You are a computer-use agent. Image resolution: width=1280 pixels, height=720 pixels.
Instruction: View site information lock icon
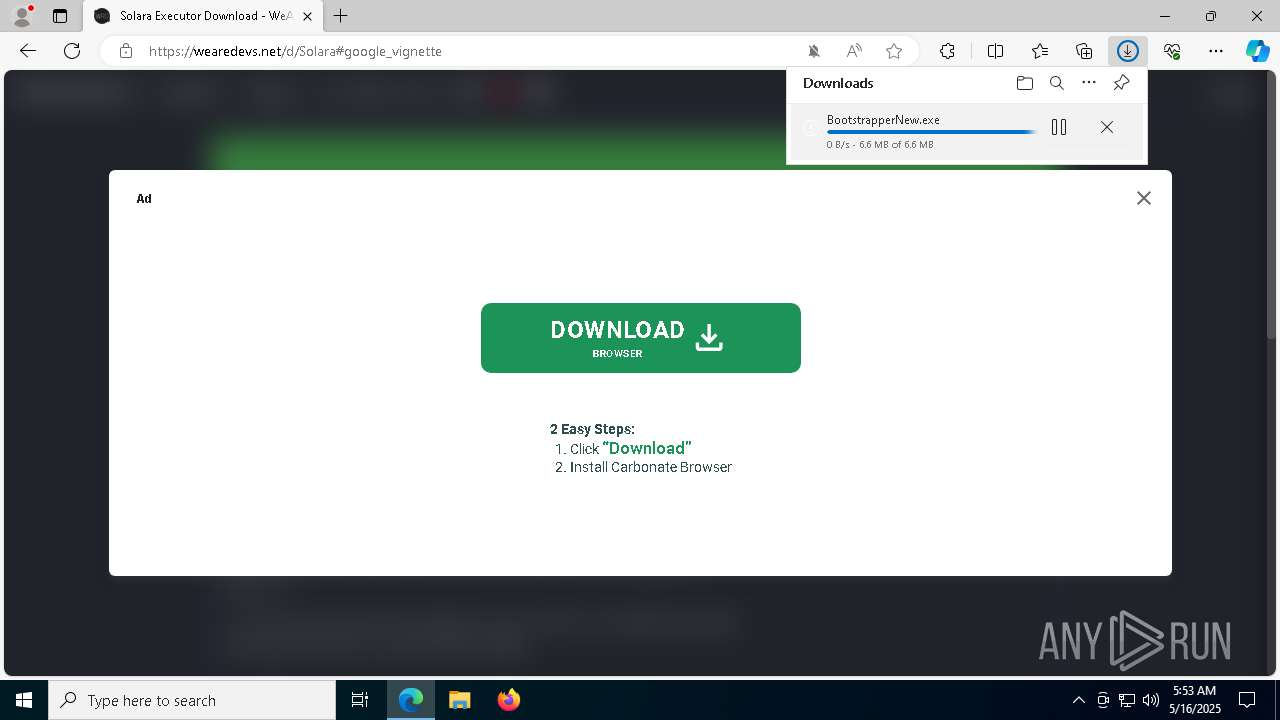click(x=126, y=51)
